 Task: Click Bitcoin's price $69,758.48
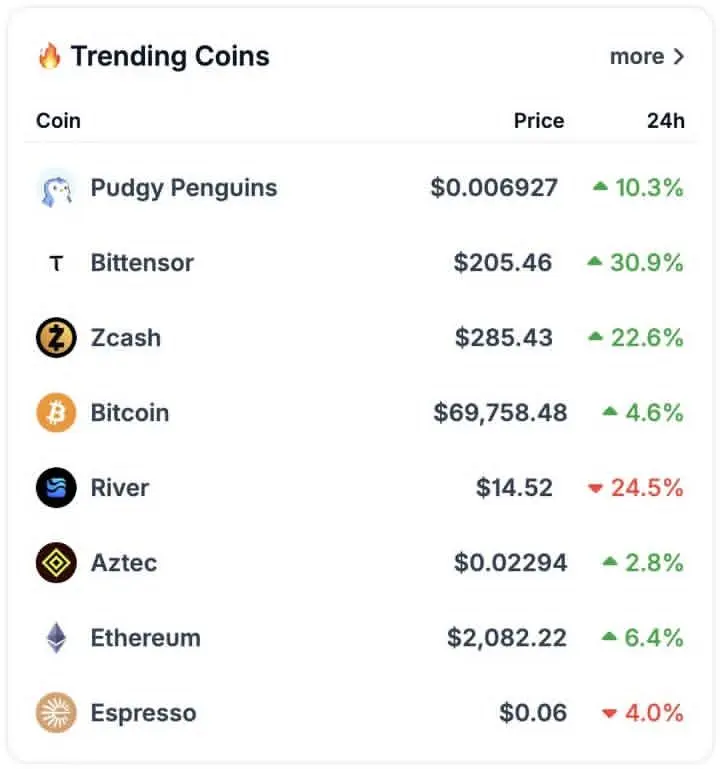(500, 413)
